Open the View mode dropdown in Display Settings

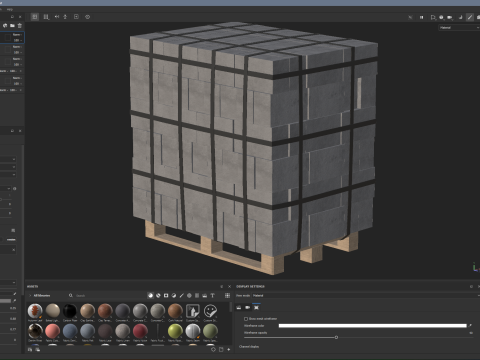click(366, 295)
